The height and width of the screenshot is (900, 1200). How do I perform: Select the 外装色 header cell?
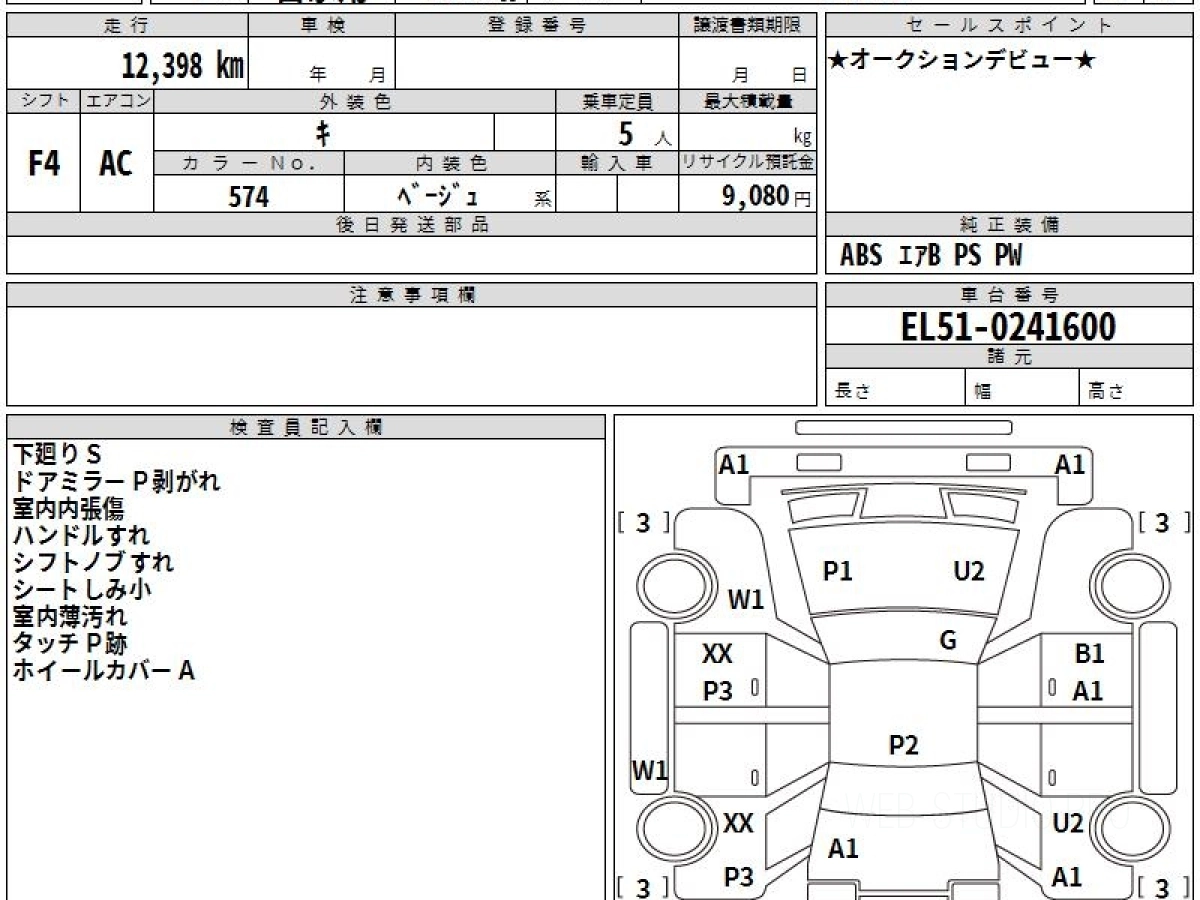pos(355,101)
